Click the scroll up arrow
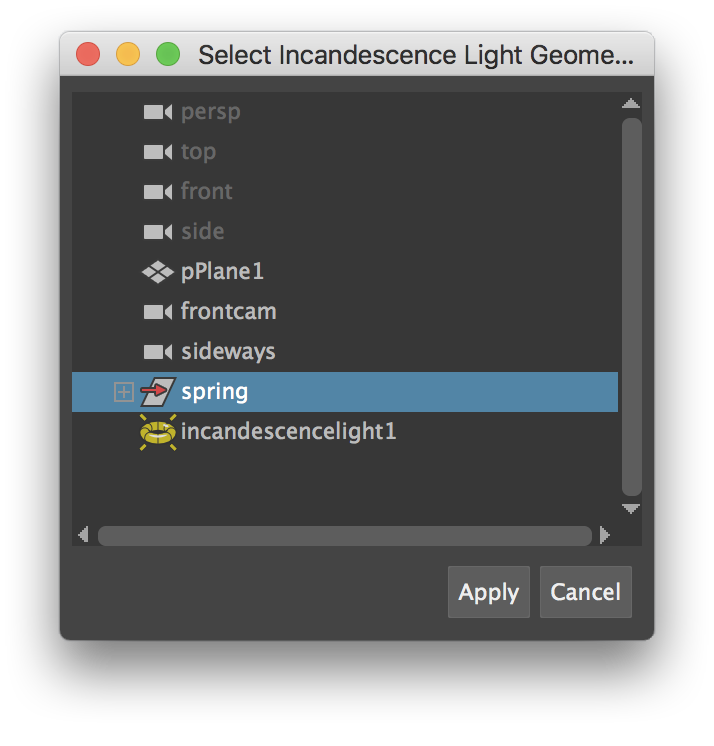This screenshot has width=714, height=746. [630, 103]
